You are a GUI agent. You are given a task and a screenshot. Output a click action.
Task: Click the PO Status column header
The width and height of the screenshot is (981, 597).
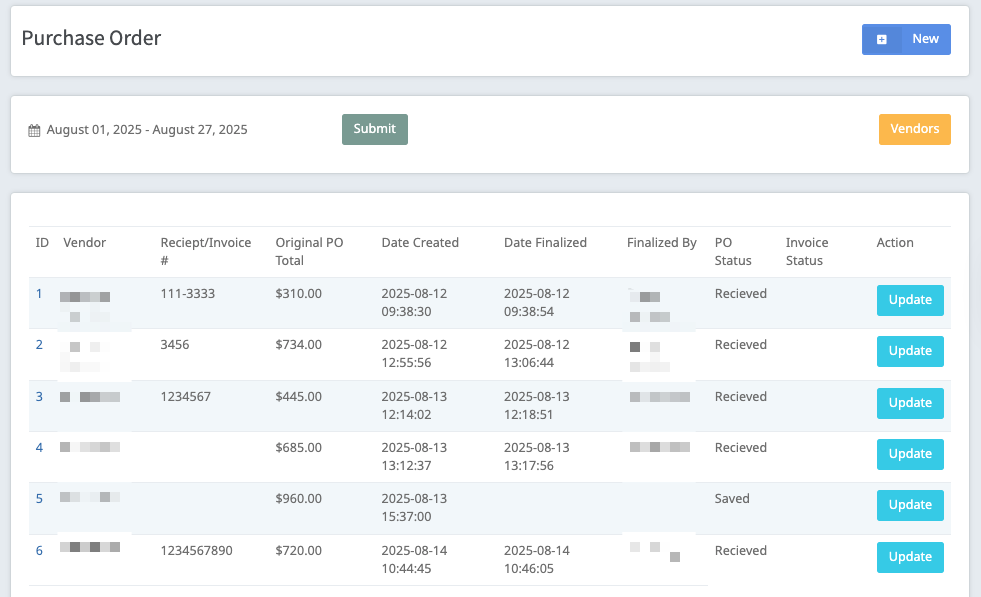coord(724,251)
